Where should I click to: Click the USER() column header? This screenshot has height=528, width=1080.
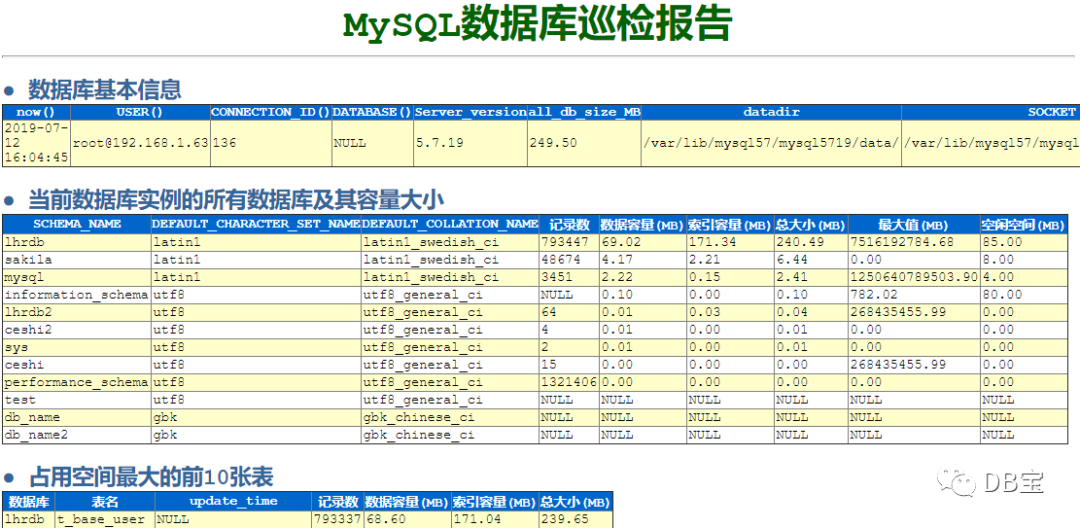[140, 112]
